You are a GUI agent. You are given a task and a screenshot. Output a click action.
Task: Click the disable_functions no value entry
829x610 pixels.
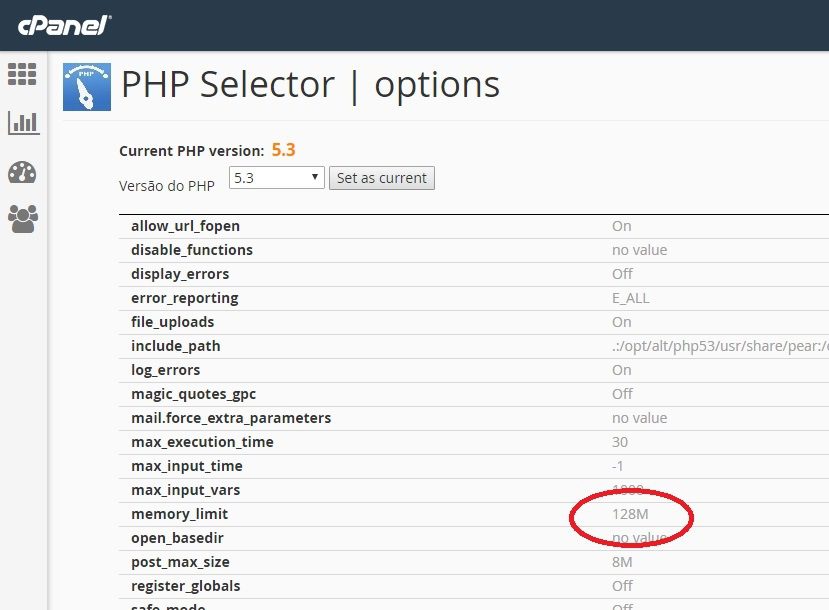(639, 250)
